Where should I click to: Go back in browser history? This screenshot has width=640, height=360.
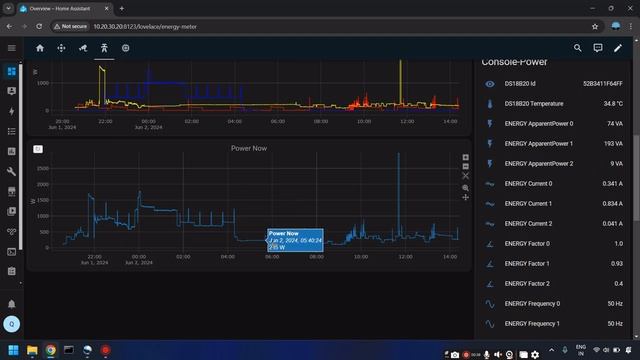(x=9, y=27)
